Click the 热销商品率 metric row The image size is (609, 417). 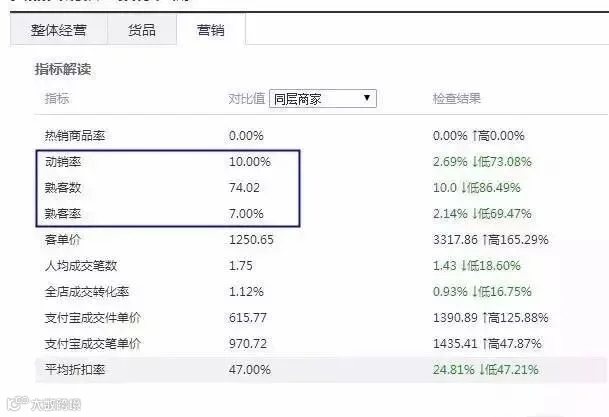pyautogui.click(x=321, y=136)
